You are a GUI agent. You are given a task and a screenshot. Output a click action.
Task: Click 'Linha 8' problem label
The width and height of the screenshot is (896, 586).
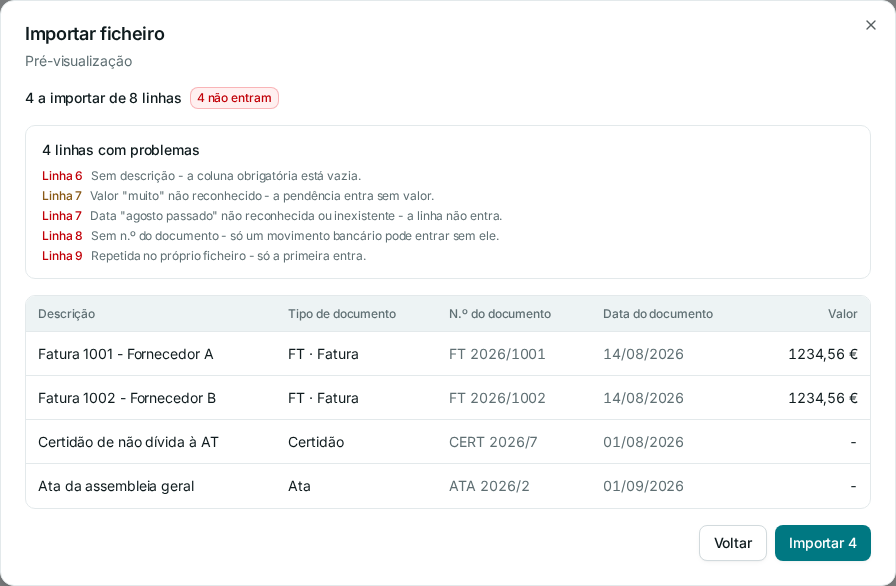point(62,236)
